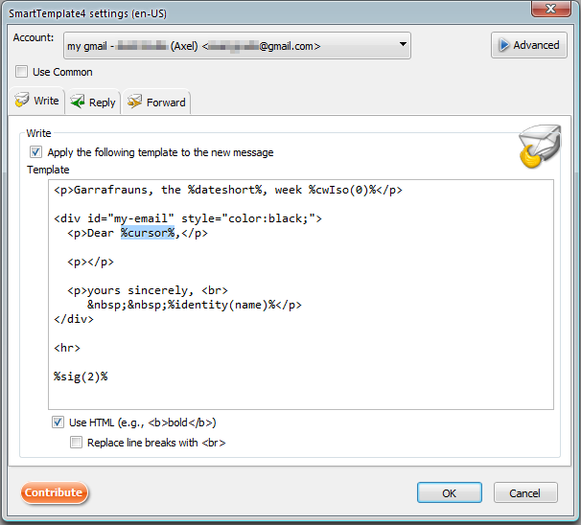Enable the Use Common checkbox
This screenshot has width=581, height=525.
pyautogui.click(x=21, y=72)
